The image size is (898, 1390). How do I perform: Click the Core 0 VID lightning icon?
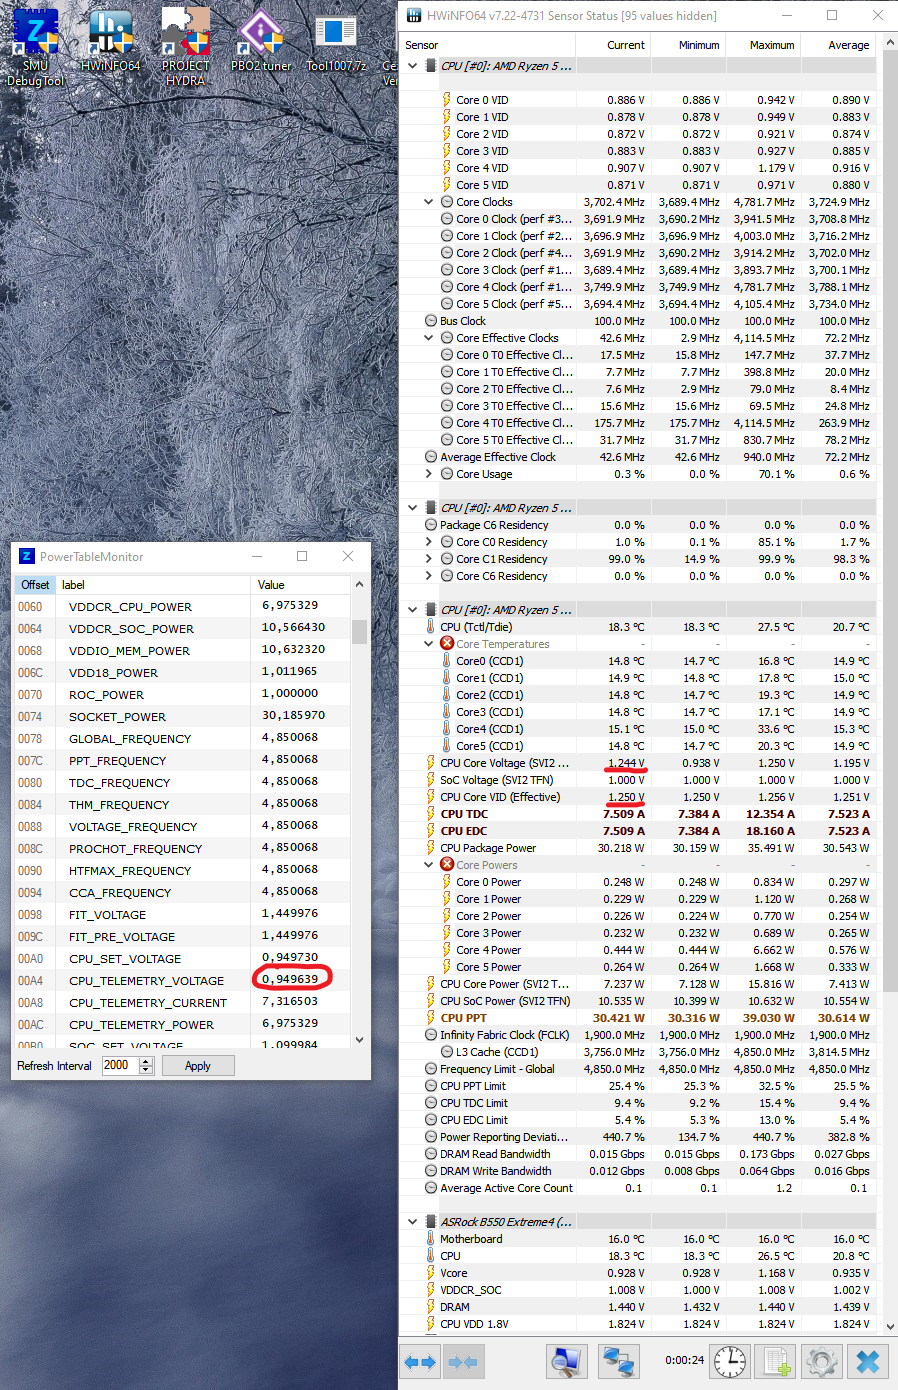tap(447, 100)
